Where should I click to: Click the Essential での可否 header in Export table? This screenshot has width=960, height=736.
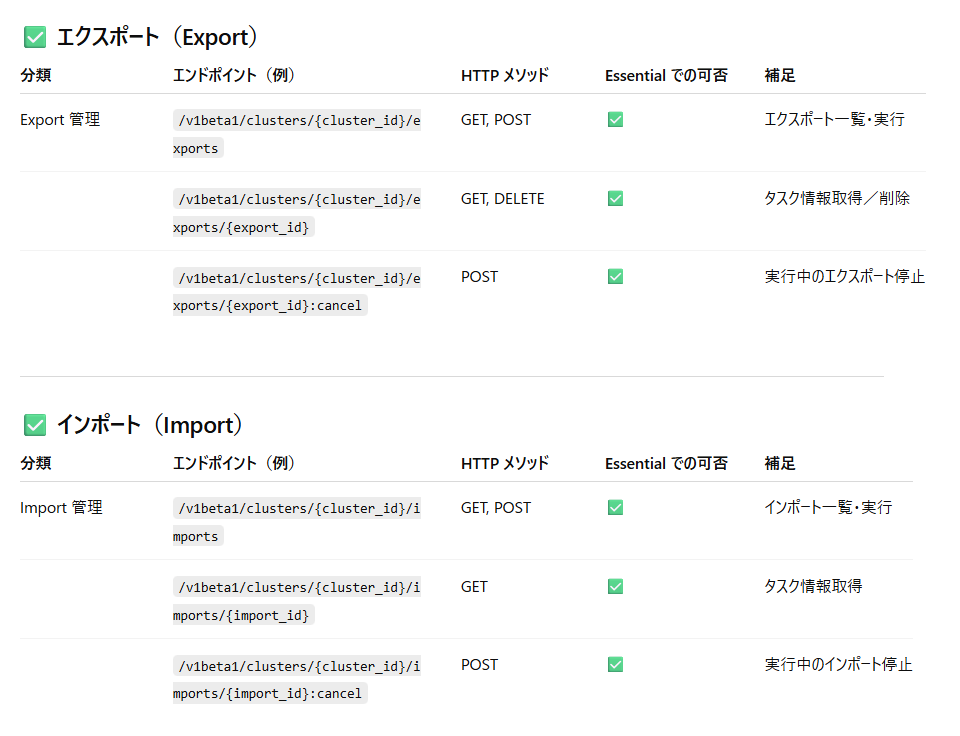tap(666, 76)
